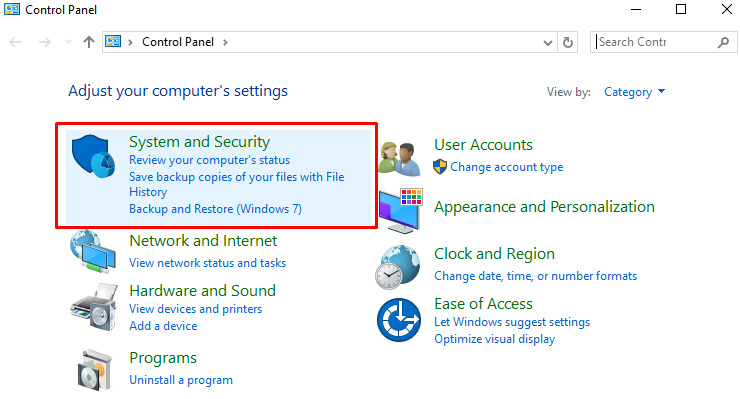740x399 pixels.
Task: Open the address bar history dropdown
Action: point(547,42)
